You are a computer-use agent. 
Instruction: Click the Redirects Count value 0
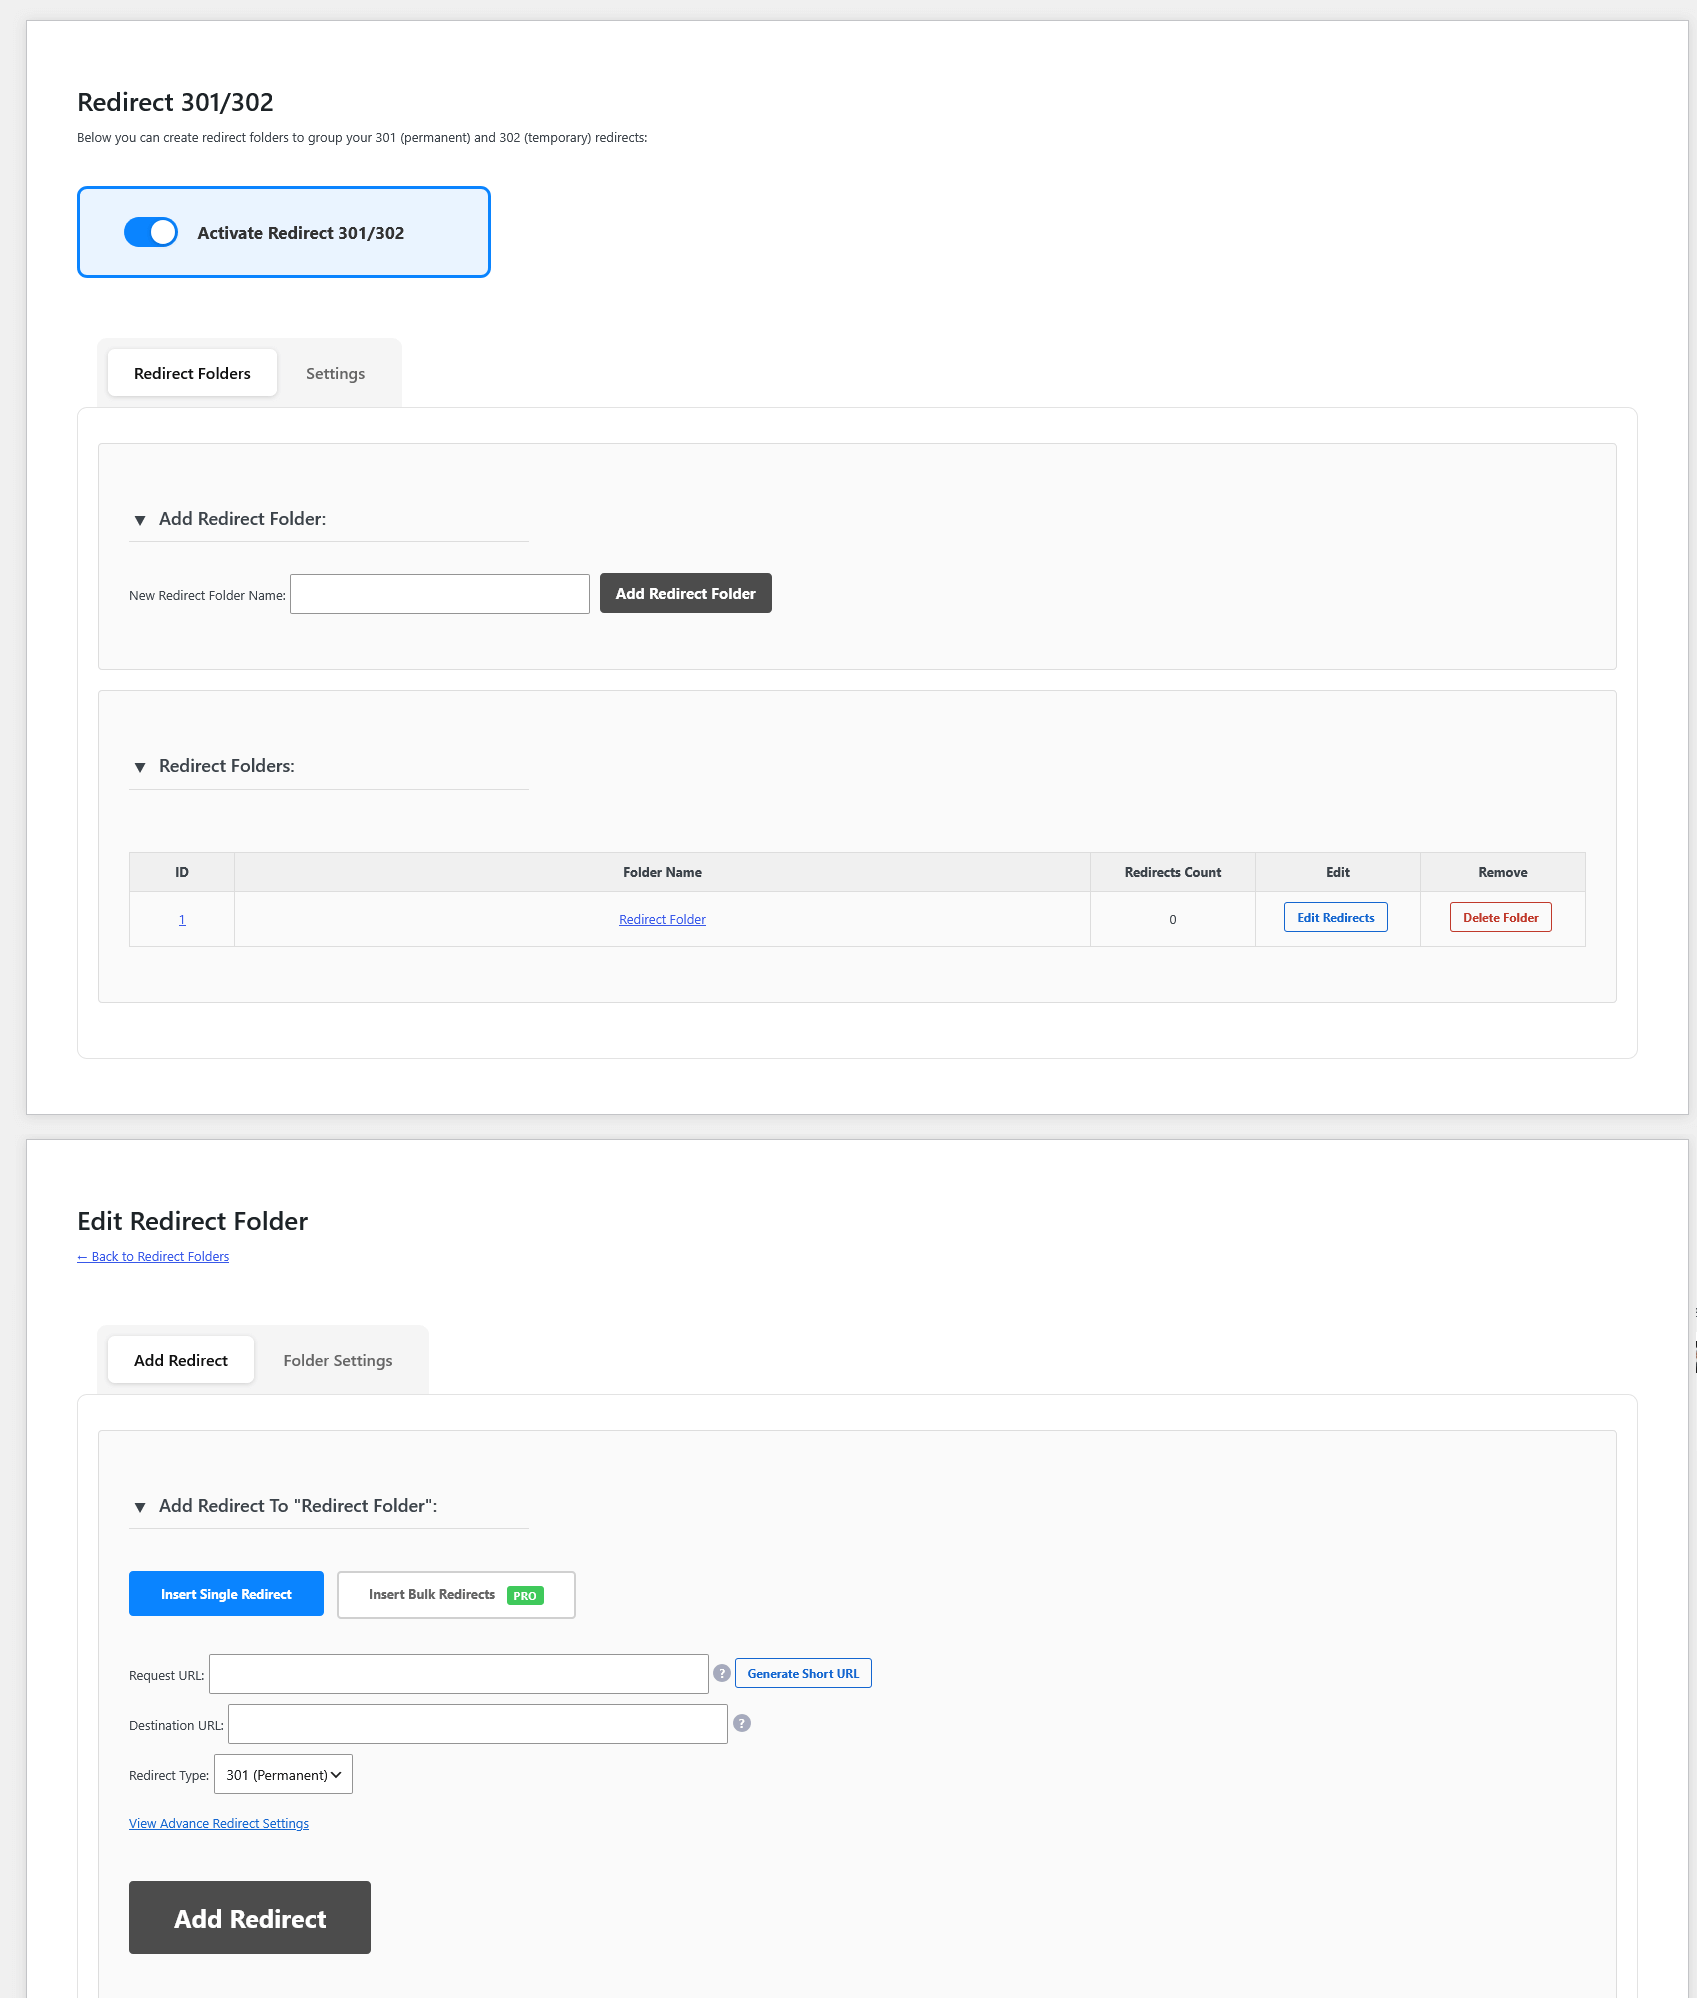coord(1173,920)
